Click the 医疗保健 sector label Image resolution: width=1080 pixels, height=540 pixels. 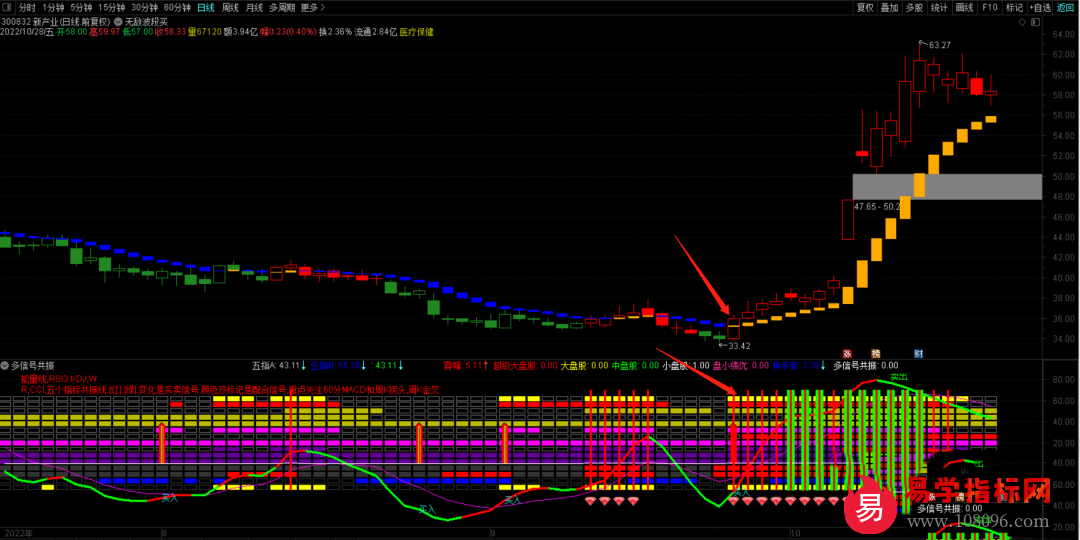click(417, 32)
